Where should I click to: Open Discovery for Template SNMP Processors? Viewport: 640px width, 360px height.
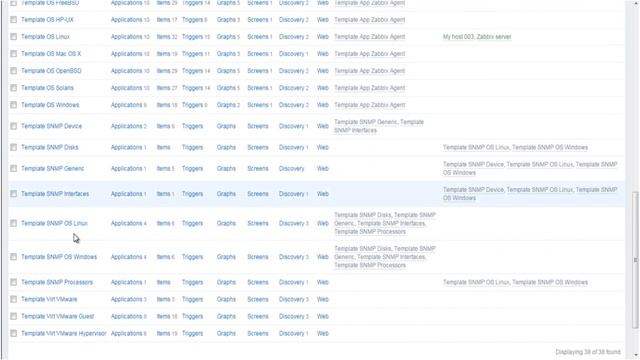pyautogui.click(x=291, y=282)
